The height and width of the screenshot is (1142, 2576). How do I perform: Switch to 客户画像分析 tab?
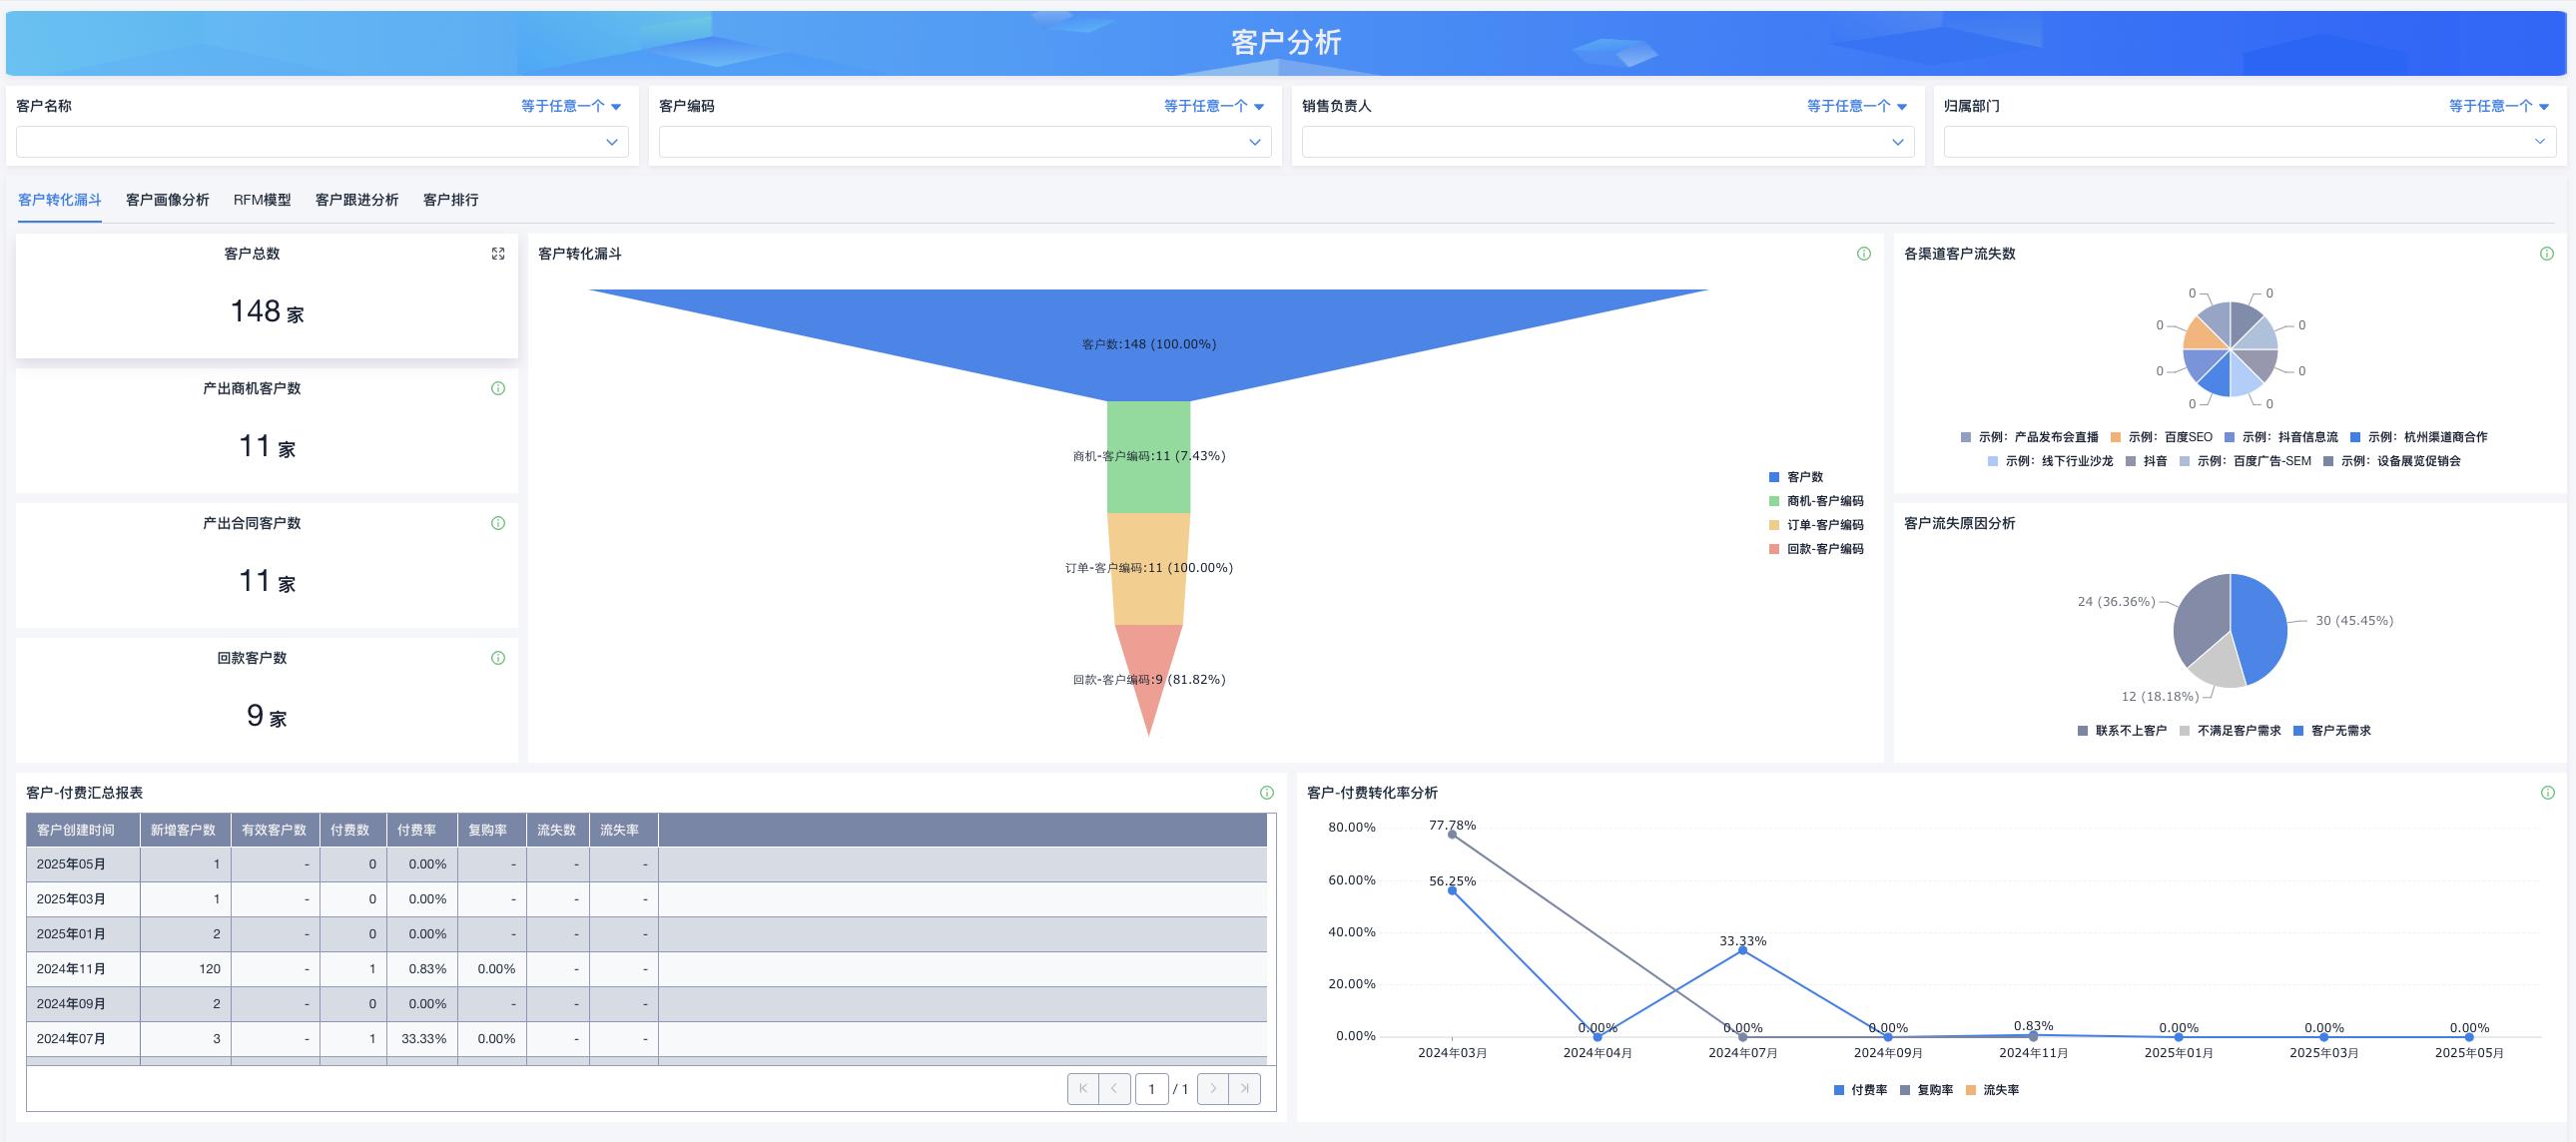click(167, 200)
